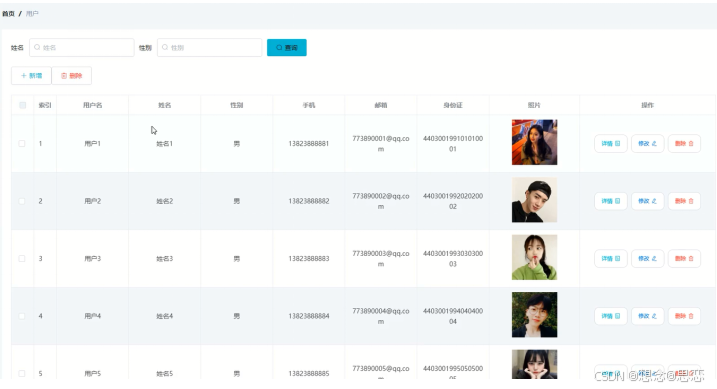This screenshot has width=717, height=389.
Task: Click the 照片 column header
Action: coord(534,105)
